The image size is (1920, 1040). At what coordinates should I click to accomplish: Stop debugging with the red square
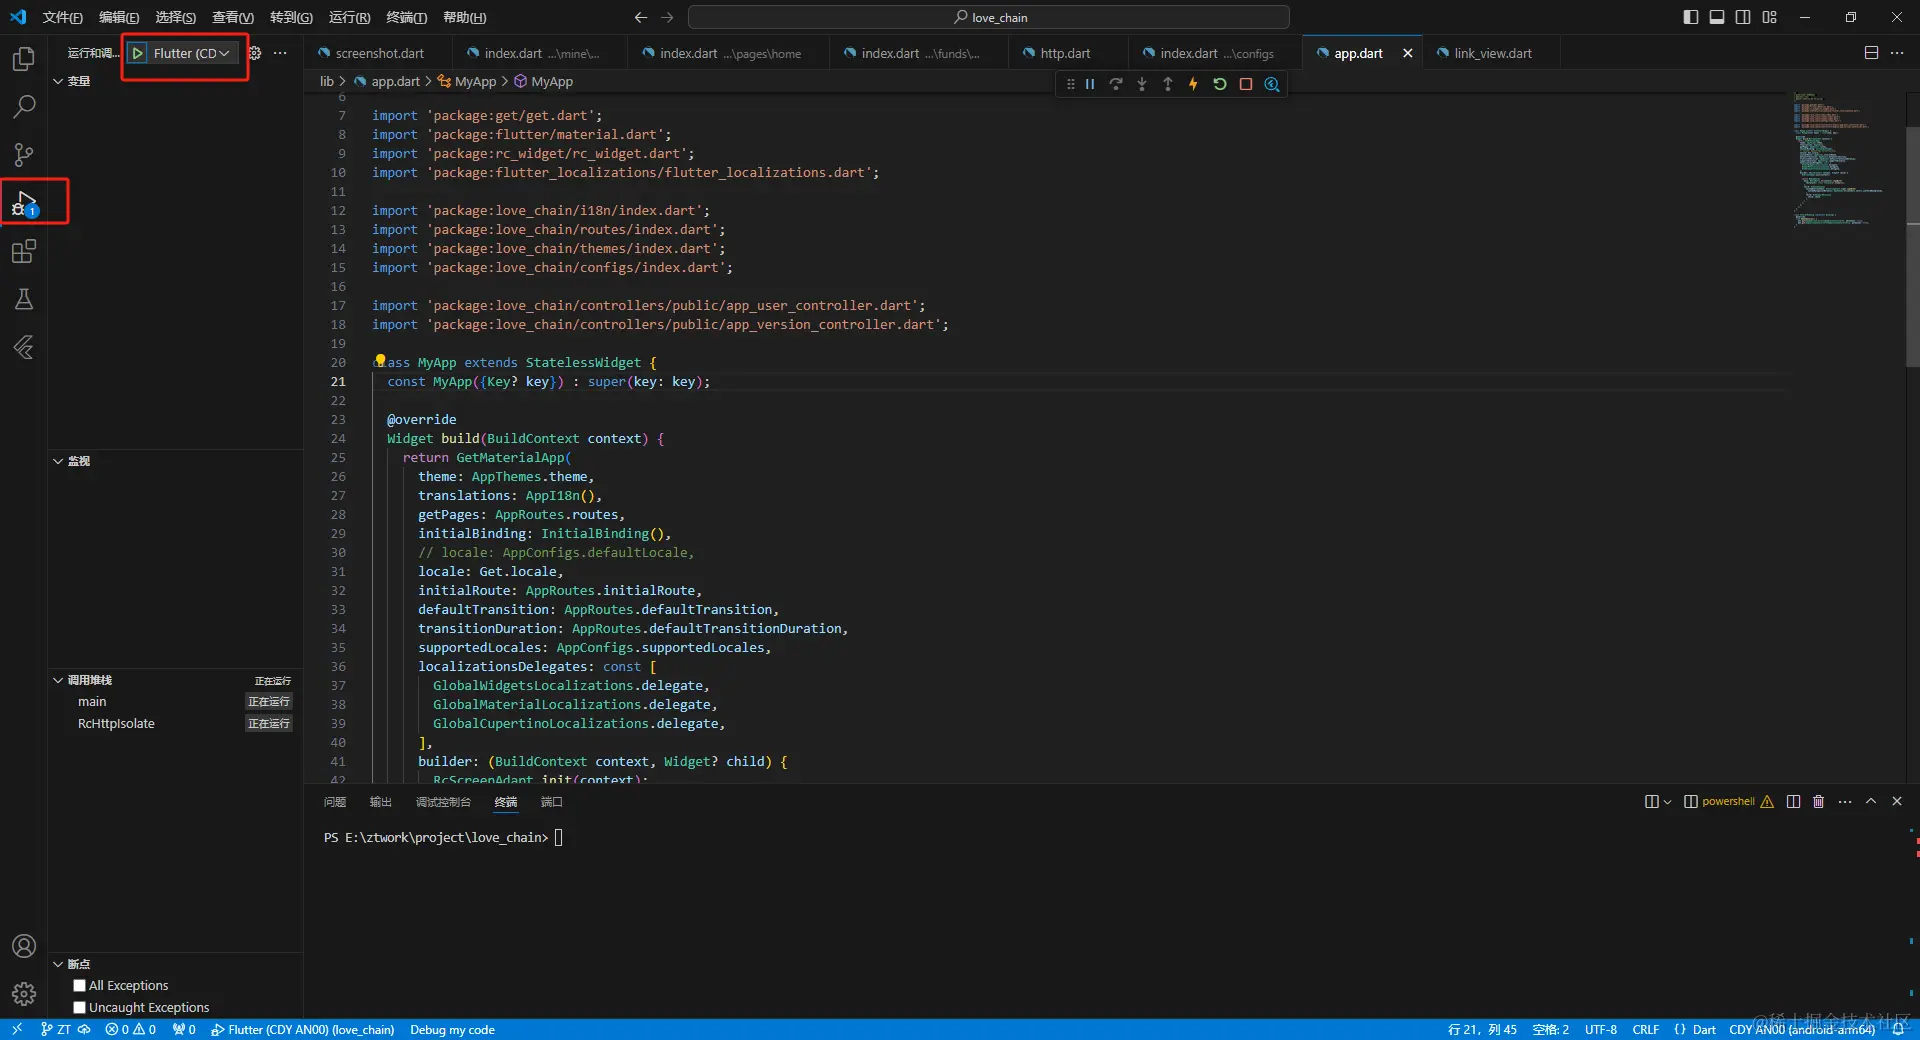click(1246, 84)
